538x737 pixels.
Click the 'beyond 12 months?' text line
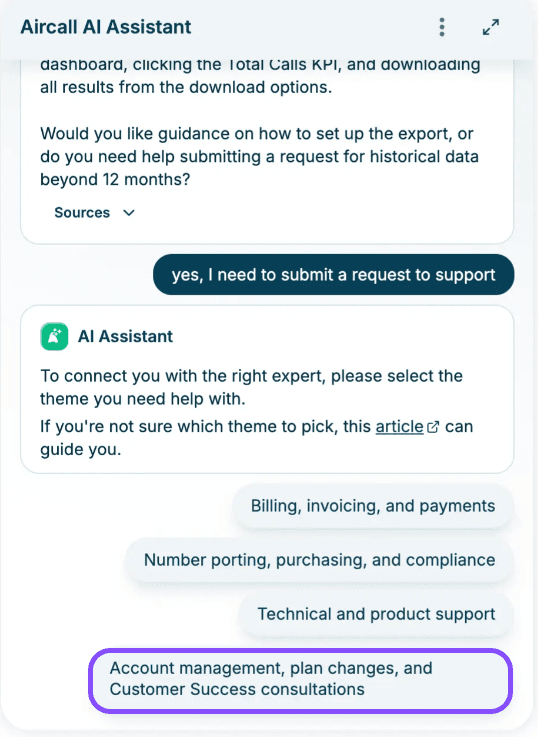115,180
